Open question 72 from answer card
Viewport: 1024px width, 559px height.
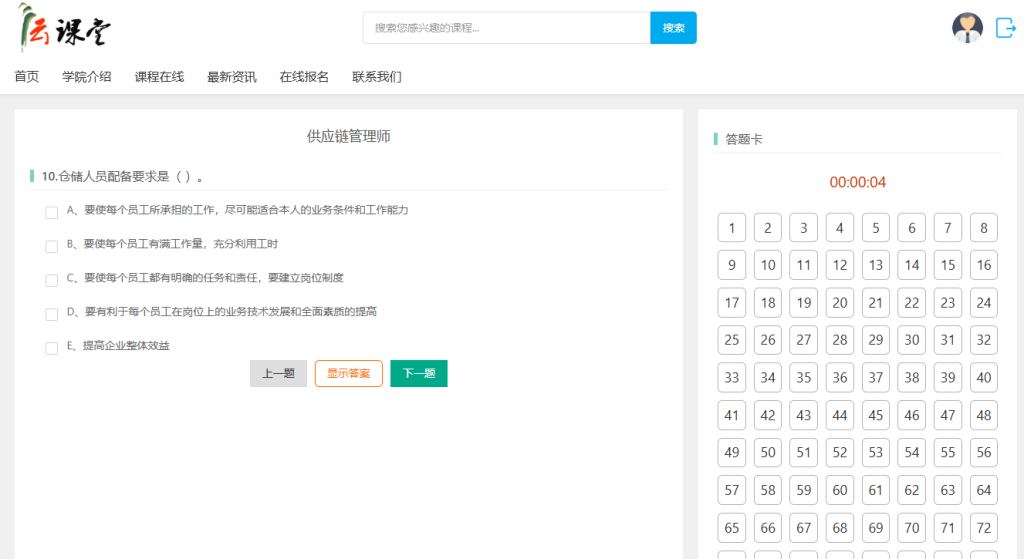[x=984, y=527]
